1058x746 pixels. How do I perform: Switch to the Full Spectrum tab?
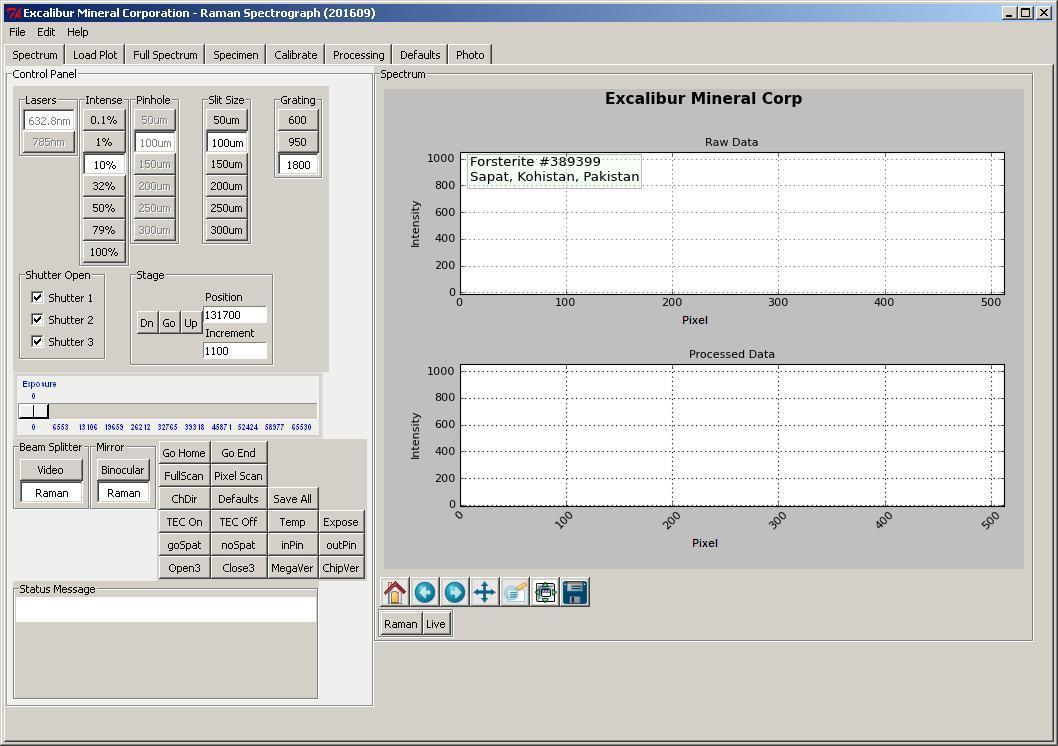pos(165,55)
